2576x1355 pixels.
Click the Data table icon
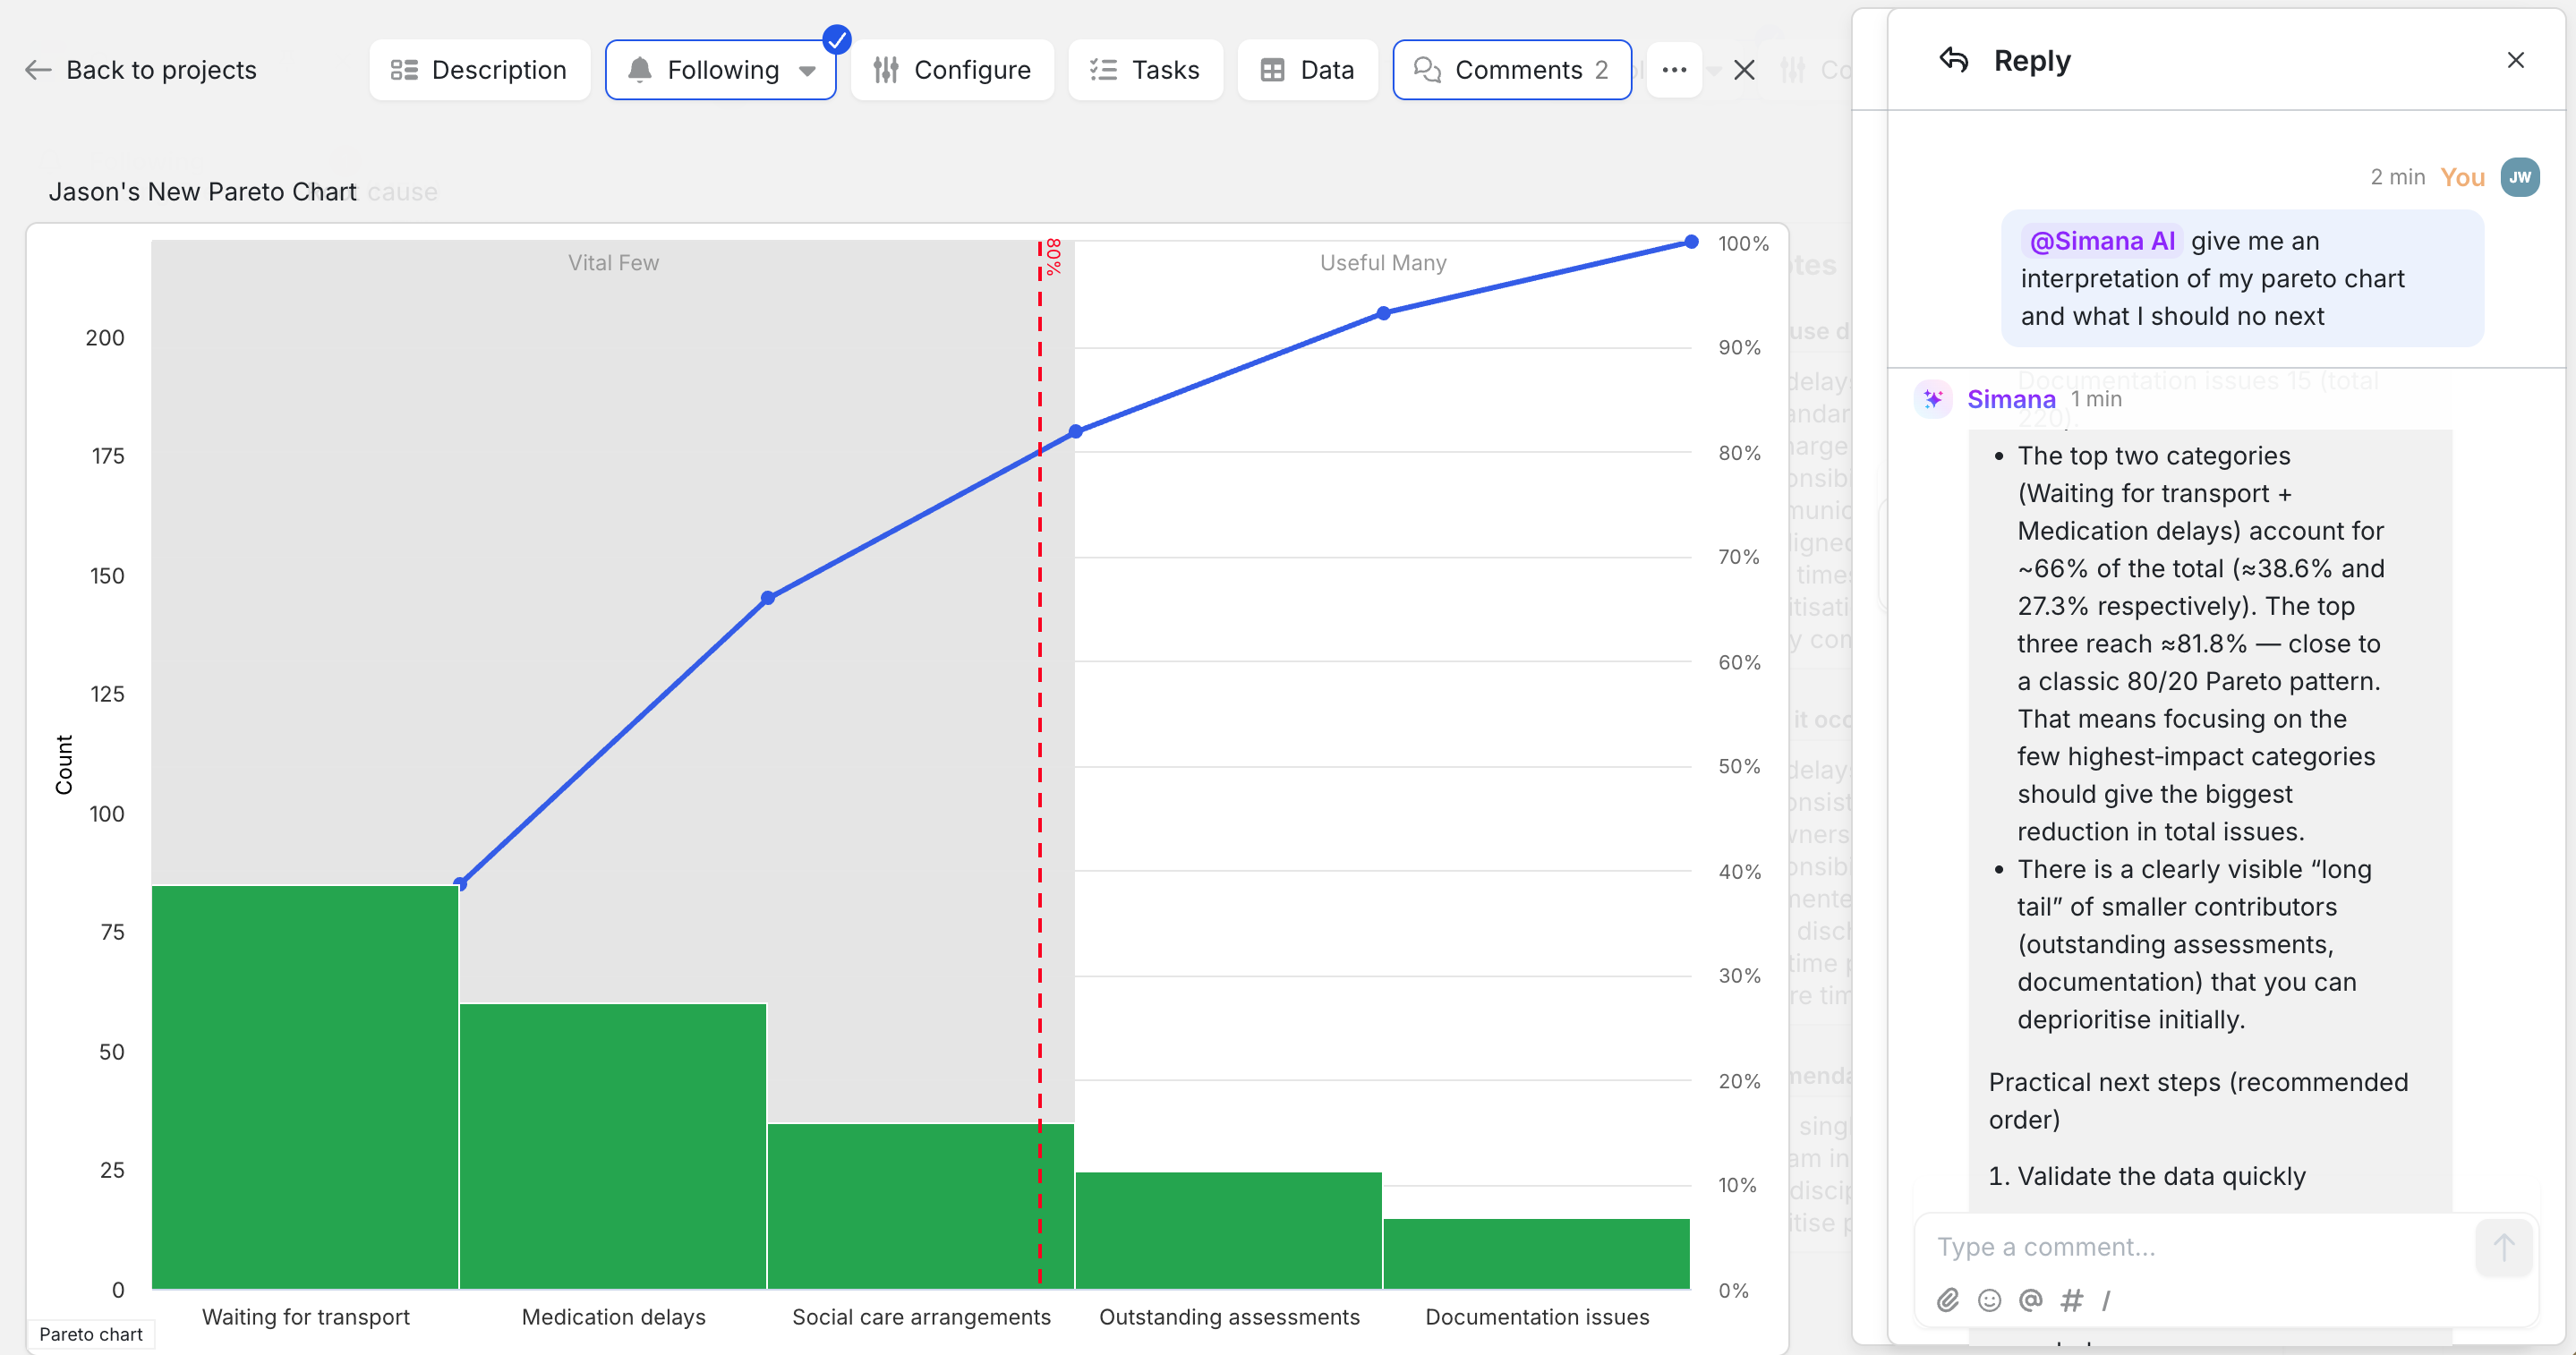pos(1272,70)
